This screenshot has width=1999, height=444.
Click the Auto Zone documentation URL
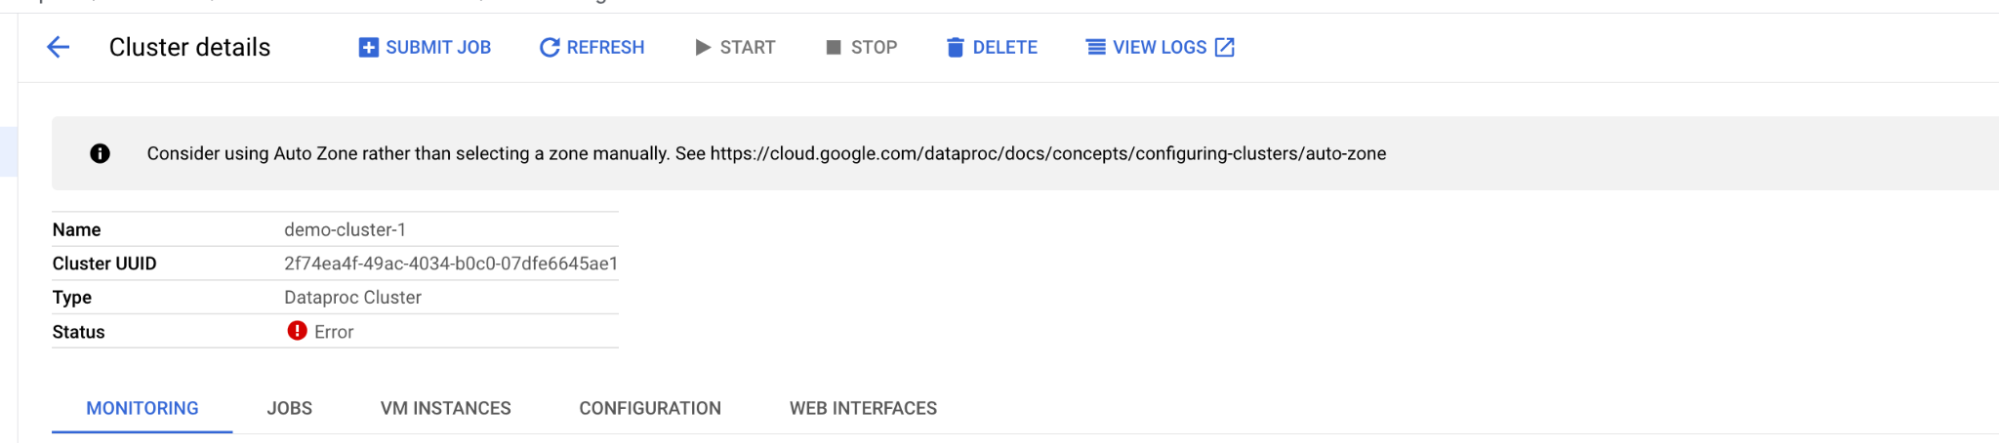pyautogui.click(x=1048, y=153)
